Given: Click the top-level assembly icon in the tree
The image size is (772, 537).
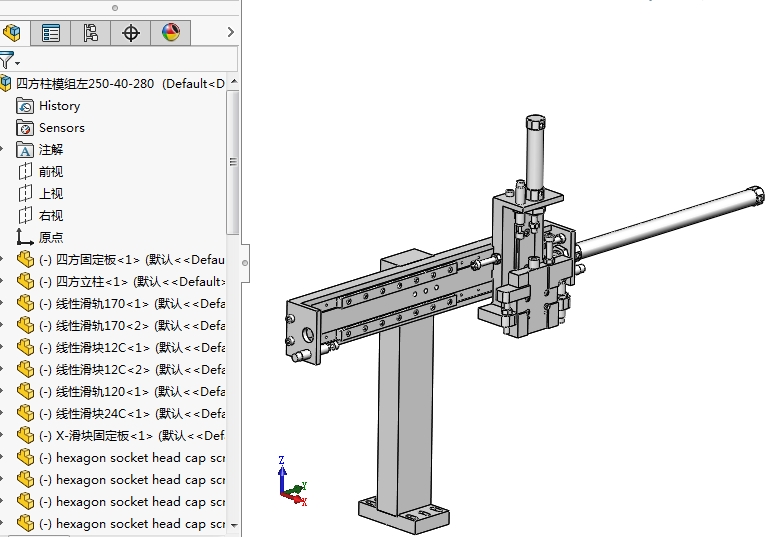Looking at the screenshot, I should 5,84.
